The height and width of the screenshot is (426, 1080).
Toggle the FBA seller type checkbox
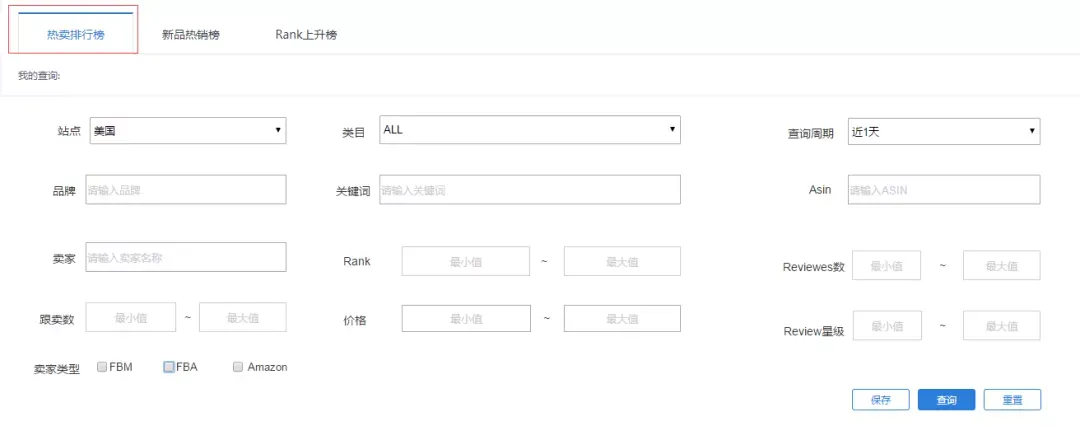pyautogui.click(x=169, y=367)
